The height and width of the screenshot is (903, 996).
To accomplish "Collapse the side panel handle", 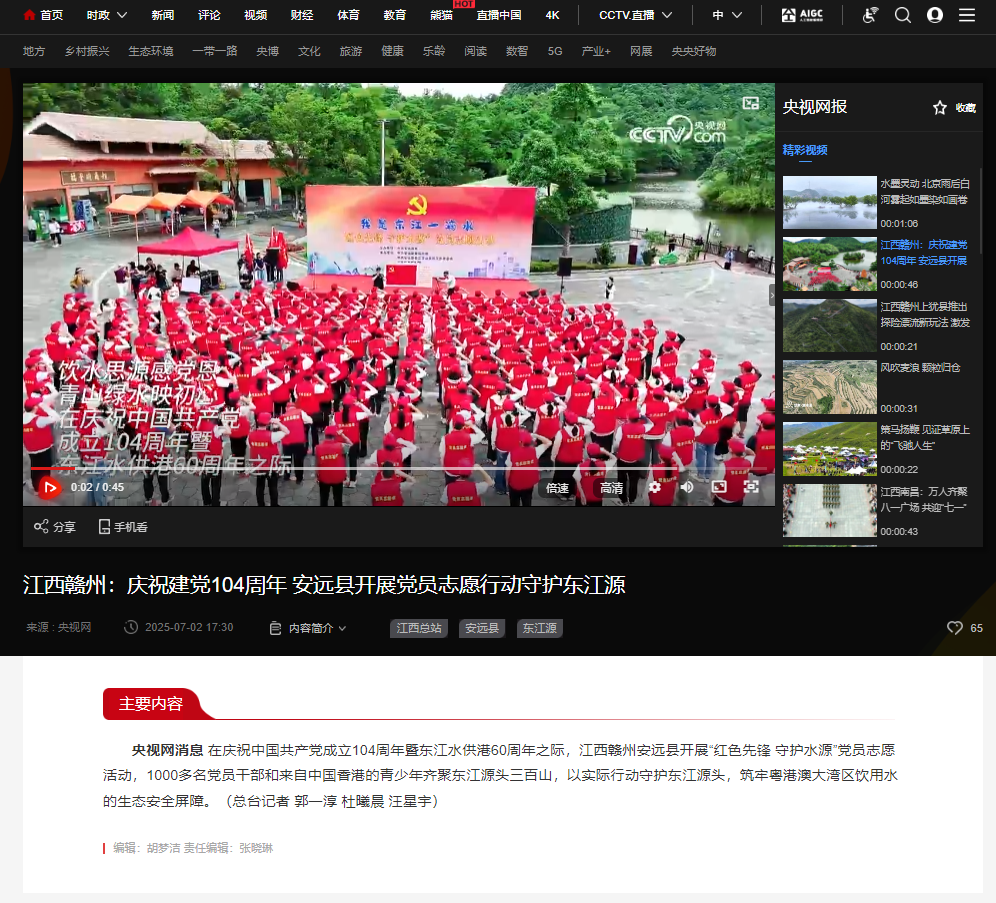I will (772, 295).
